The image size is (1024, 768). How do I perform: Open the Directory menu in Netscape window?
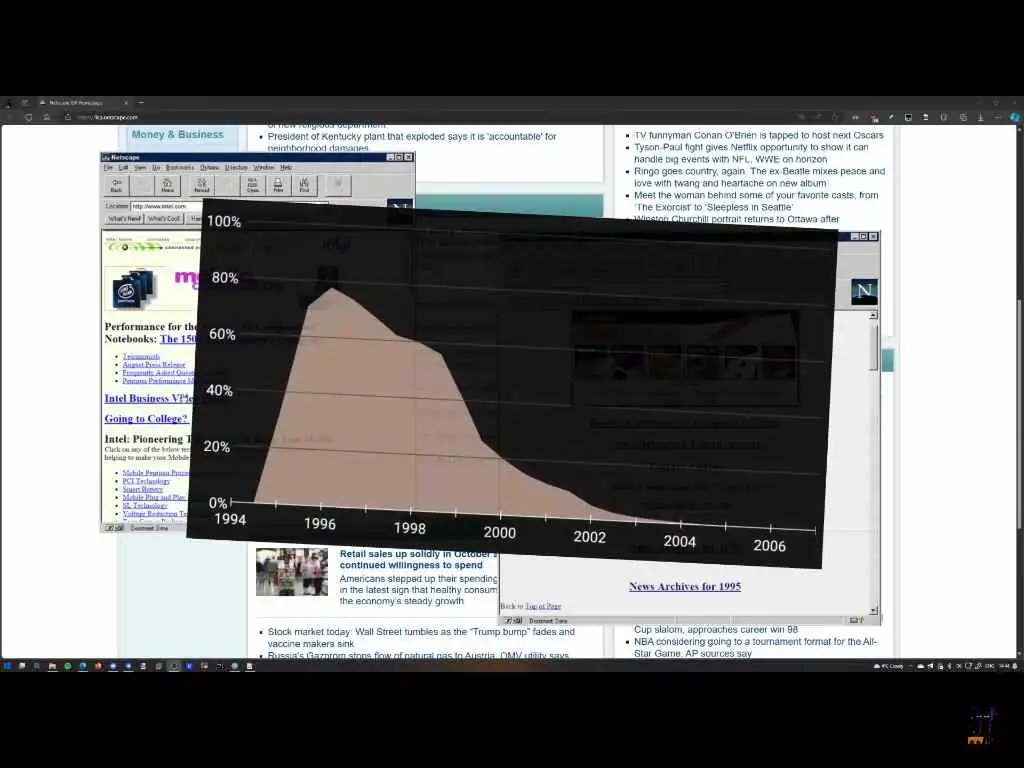point(236,167)
